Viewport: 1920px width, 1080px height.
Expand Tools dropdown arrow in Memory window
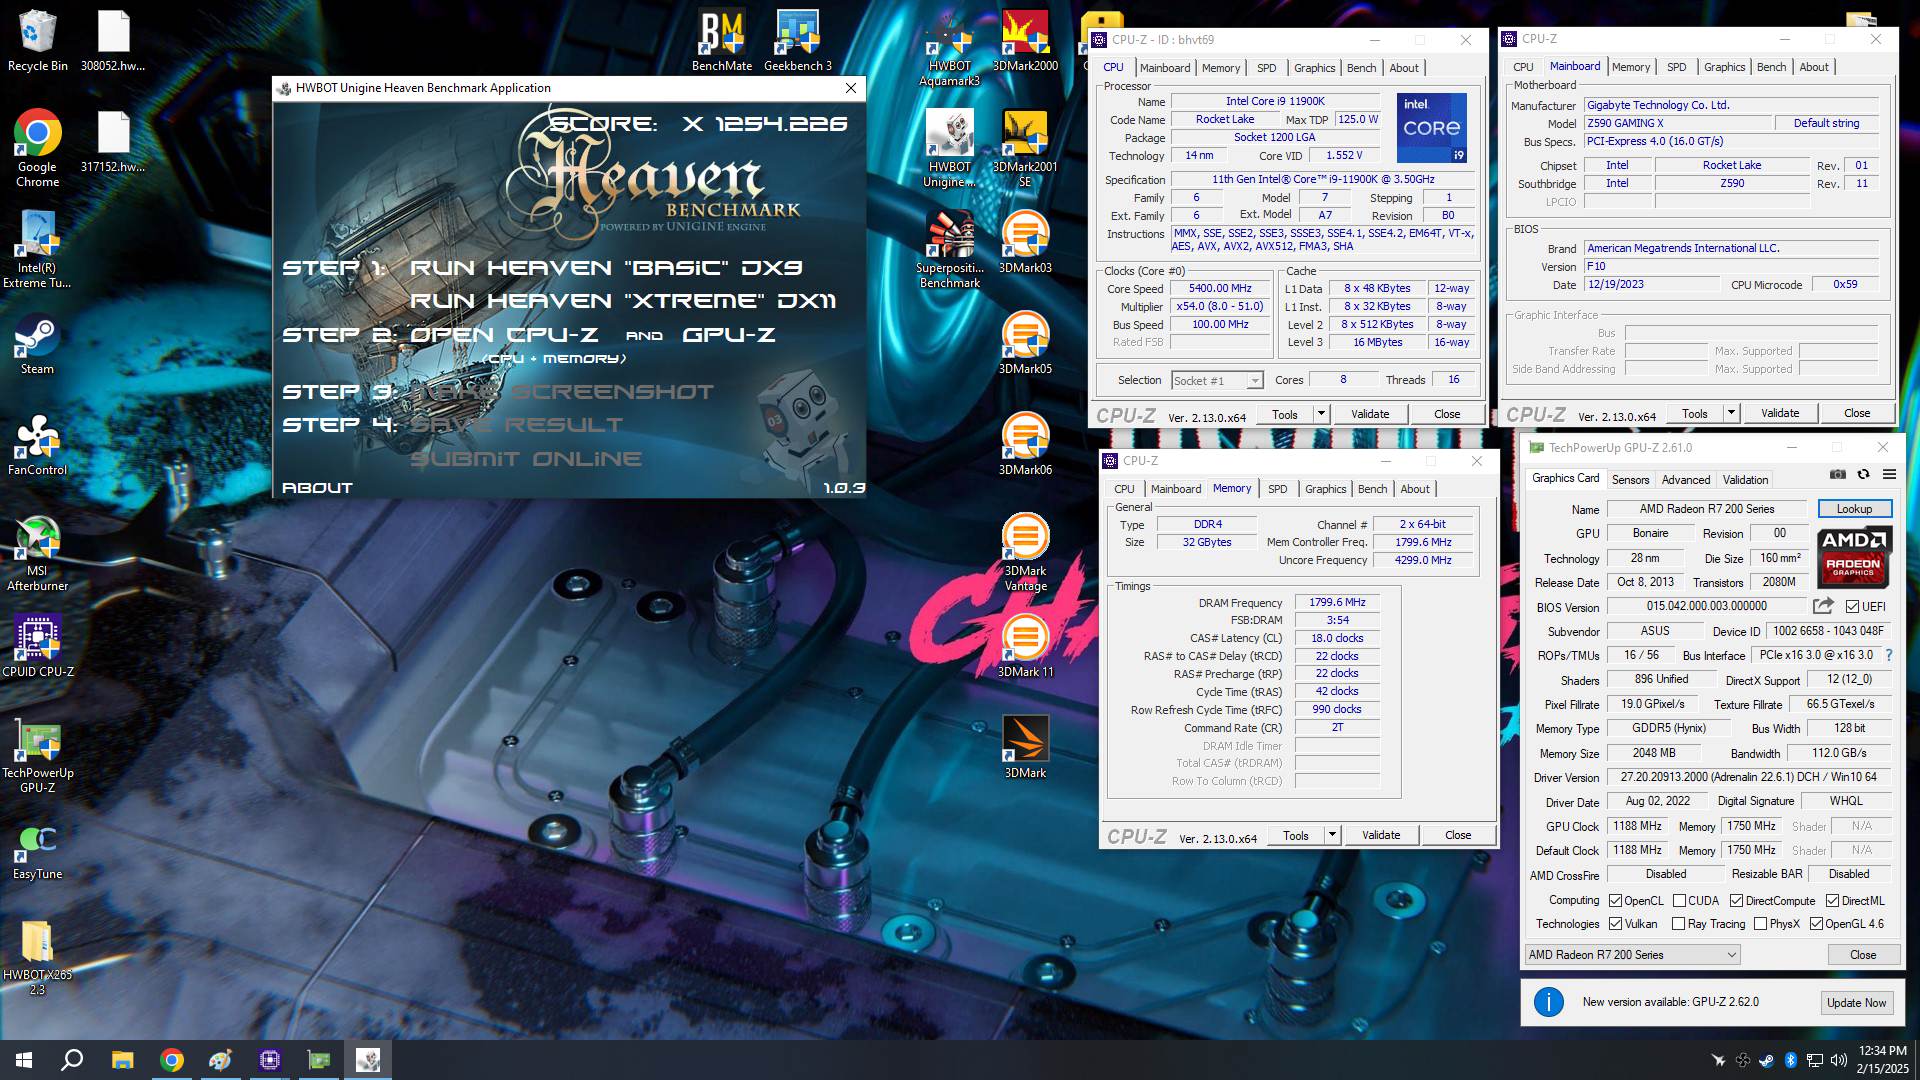pyautogui.click(x=1331, y=835)
